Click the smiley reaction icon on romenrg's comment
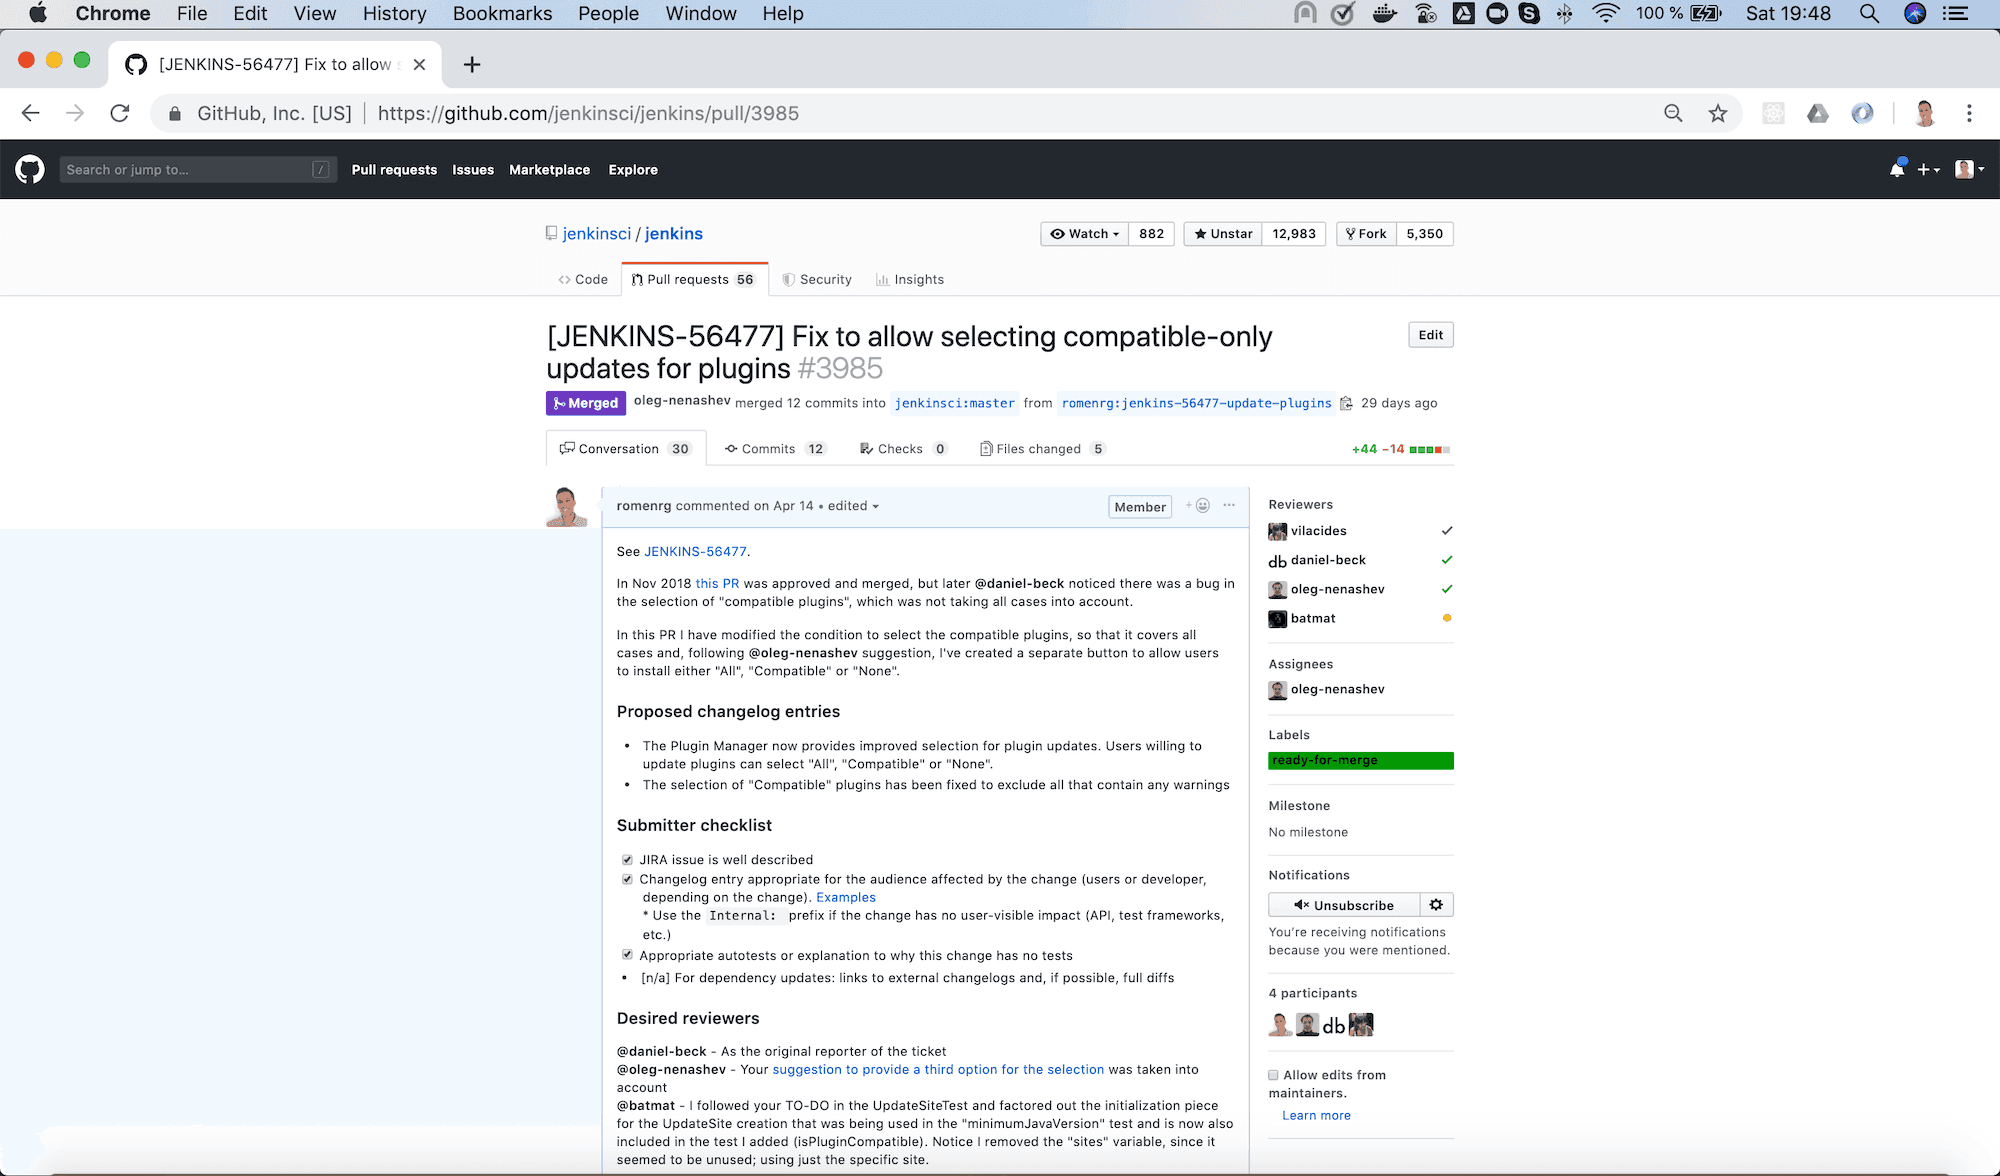Screen dimensions: 2000x1176 (x=1199, y=506)
